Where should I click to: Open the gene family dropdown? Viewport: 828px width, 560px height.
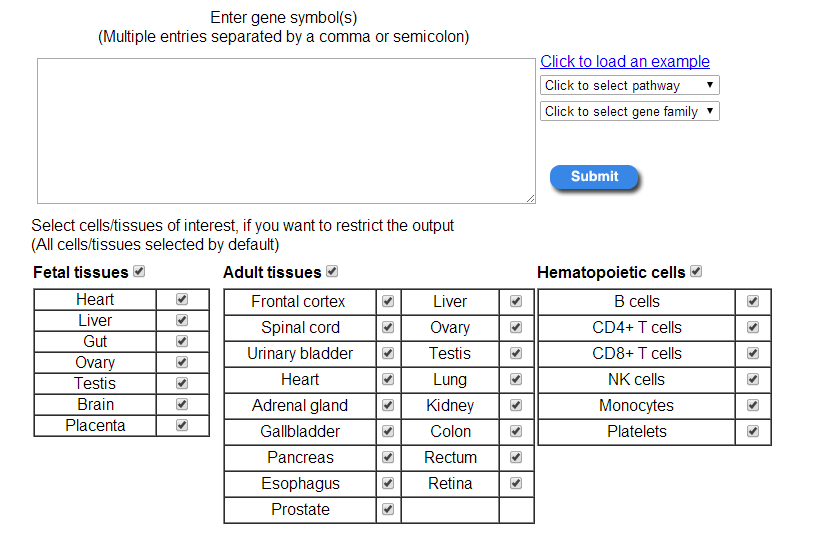[629, 112]
